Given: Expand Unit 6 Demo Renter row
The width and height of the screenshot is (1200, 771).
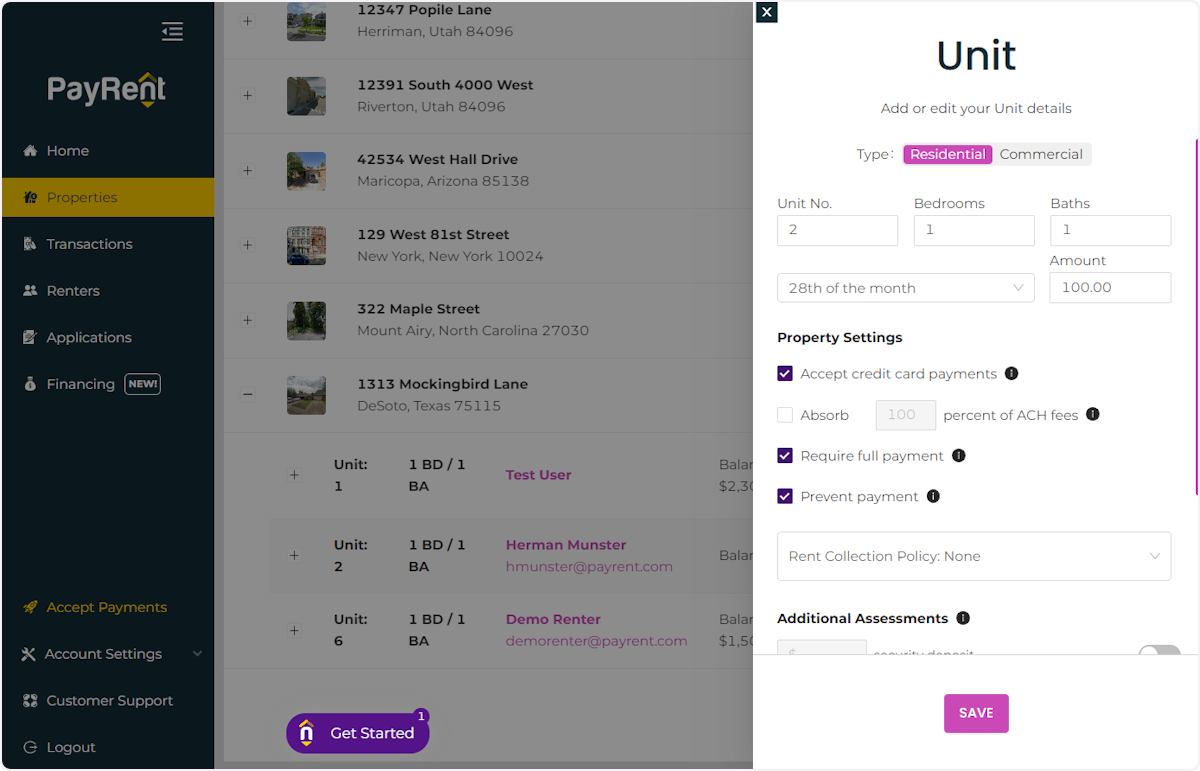Looking at the screenshot, I should [294, 630].
